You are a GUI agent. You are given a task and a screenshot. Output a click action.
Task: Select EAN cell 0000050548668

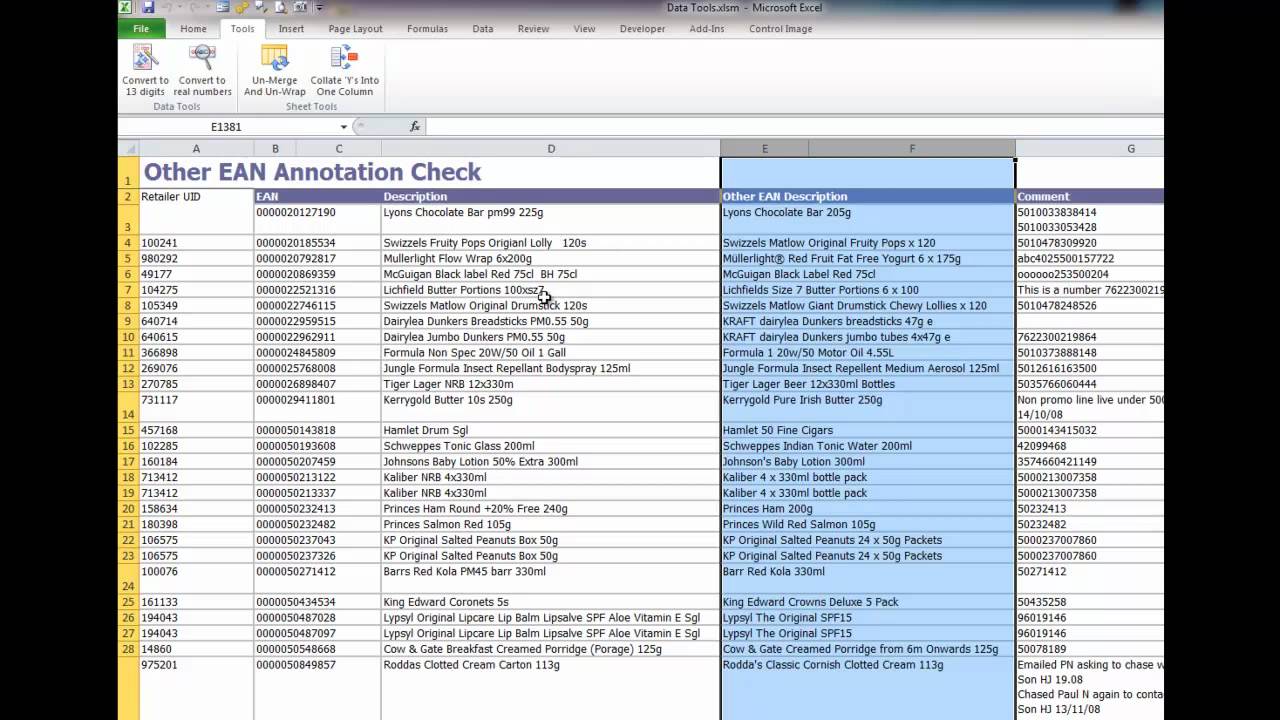pos(317,650)
